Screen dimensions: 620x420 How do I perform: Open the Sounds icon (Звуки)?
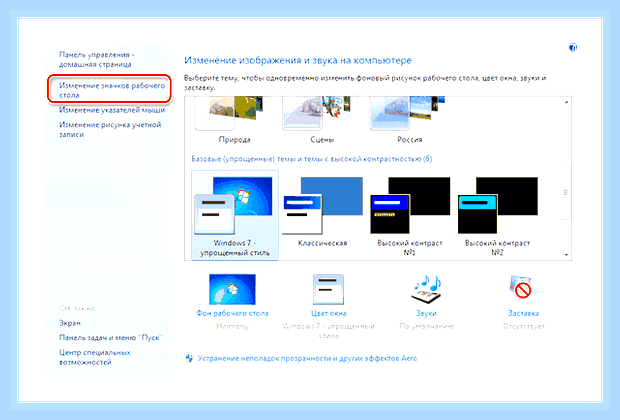426,289
